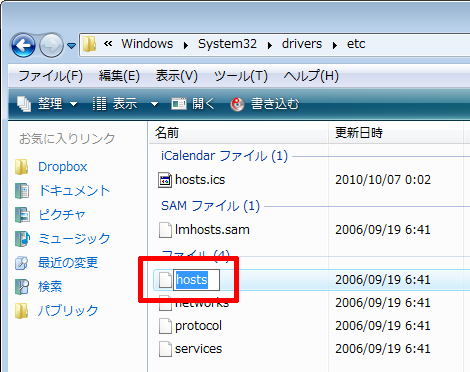The height and width of the screenshot is (372, 470).
Task: Select etc in the breadcrumb path
Action: [356, 44]
